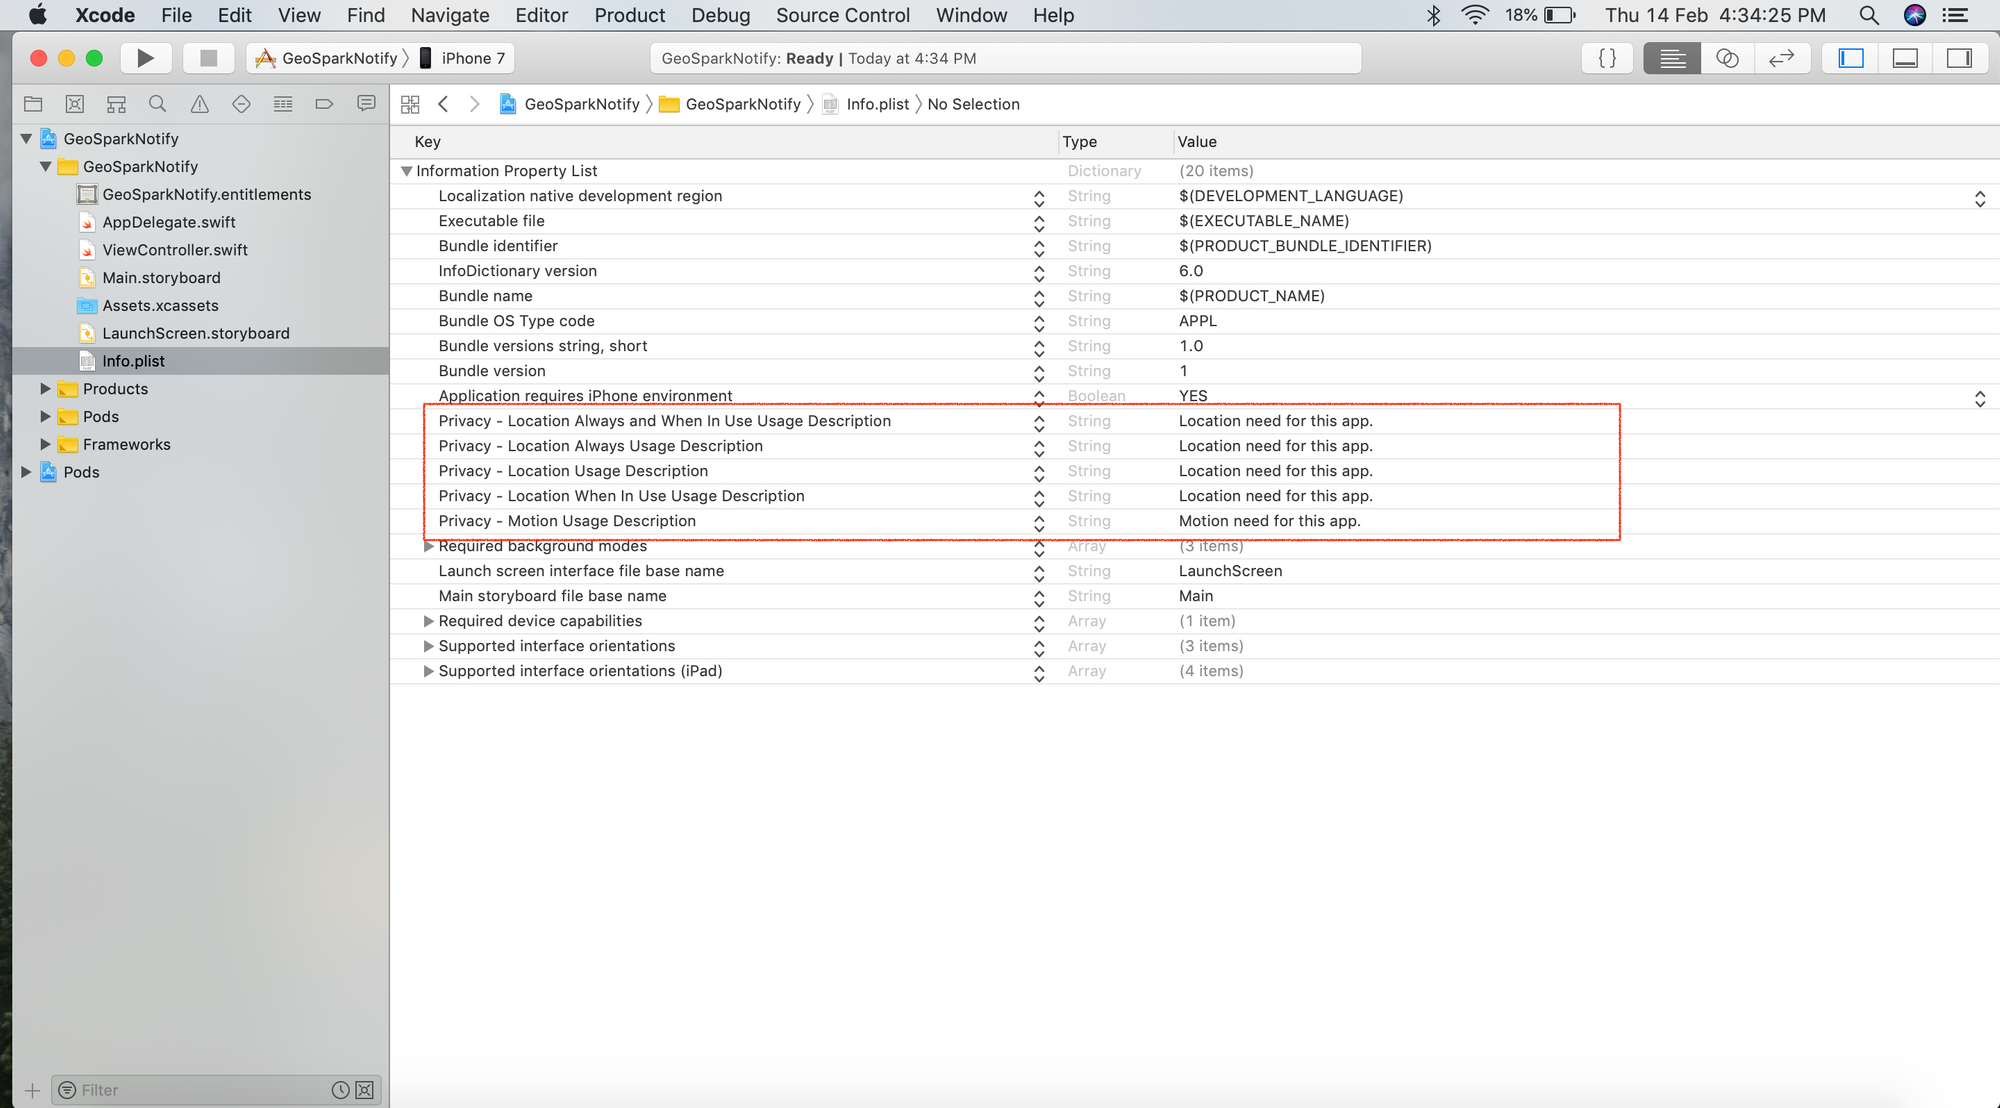Expand Required background modes array

click(428, 546)
